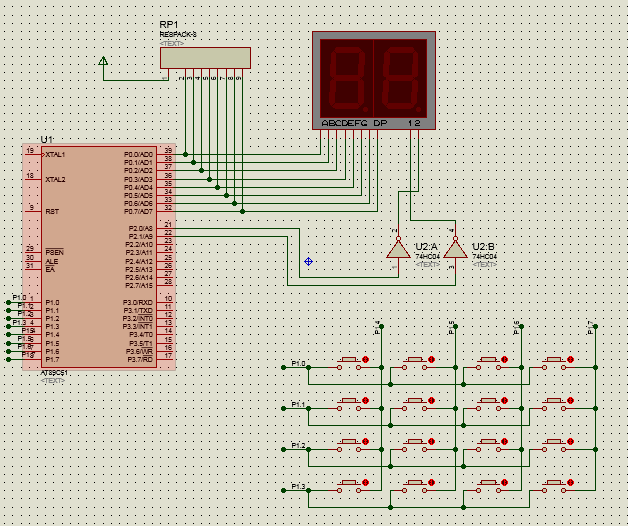The image size is (628, 526).
Task: Click the P2.0/A8 pin label
Action: click(141, 228)
